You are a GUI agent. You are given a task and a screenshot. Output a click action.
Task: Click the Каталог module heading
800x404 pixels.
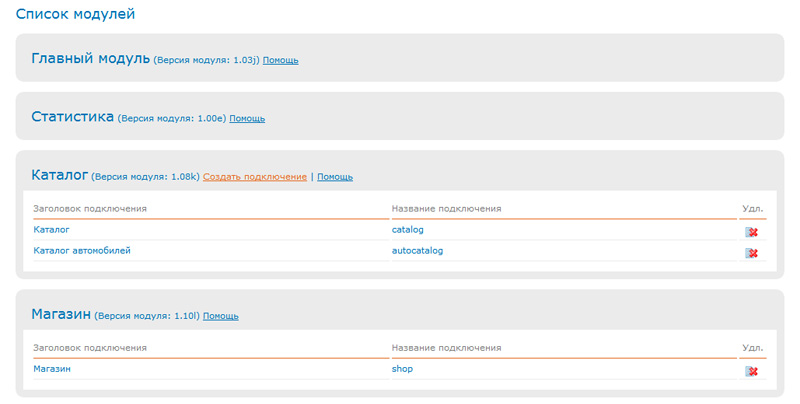pyautogui.click(x=60, y=175)
